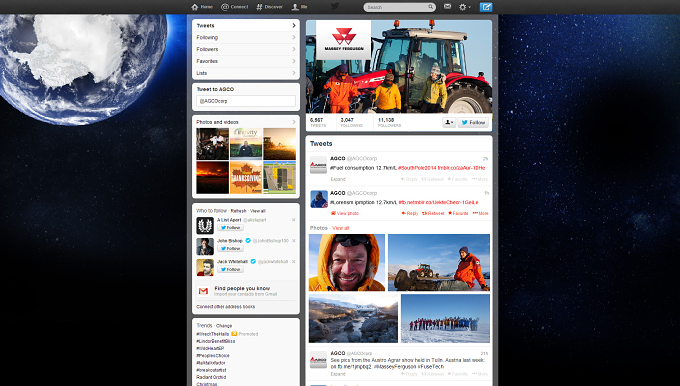Follow Jack Whitehall
Screen dimensions: 680x386
point(230,269)
